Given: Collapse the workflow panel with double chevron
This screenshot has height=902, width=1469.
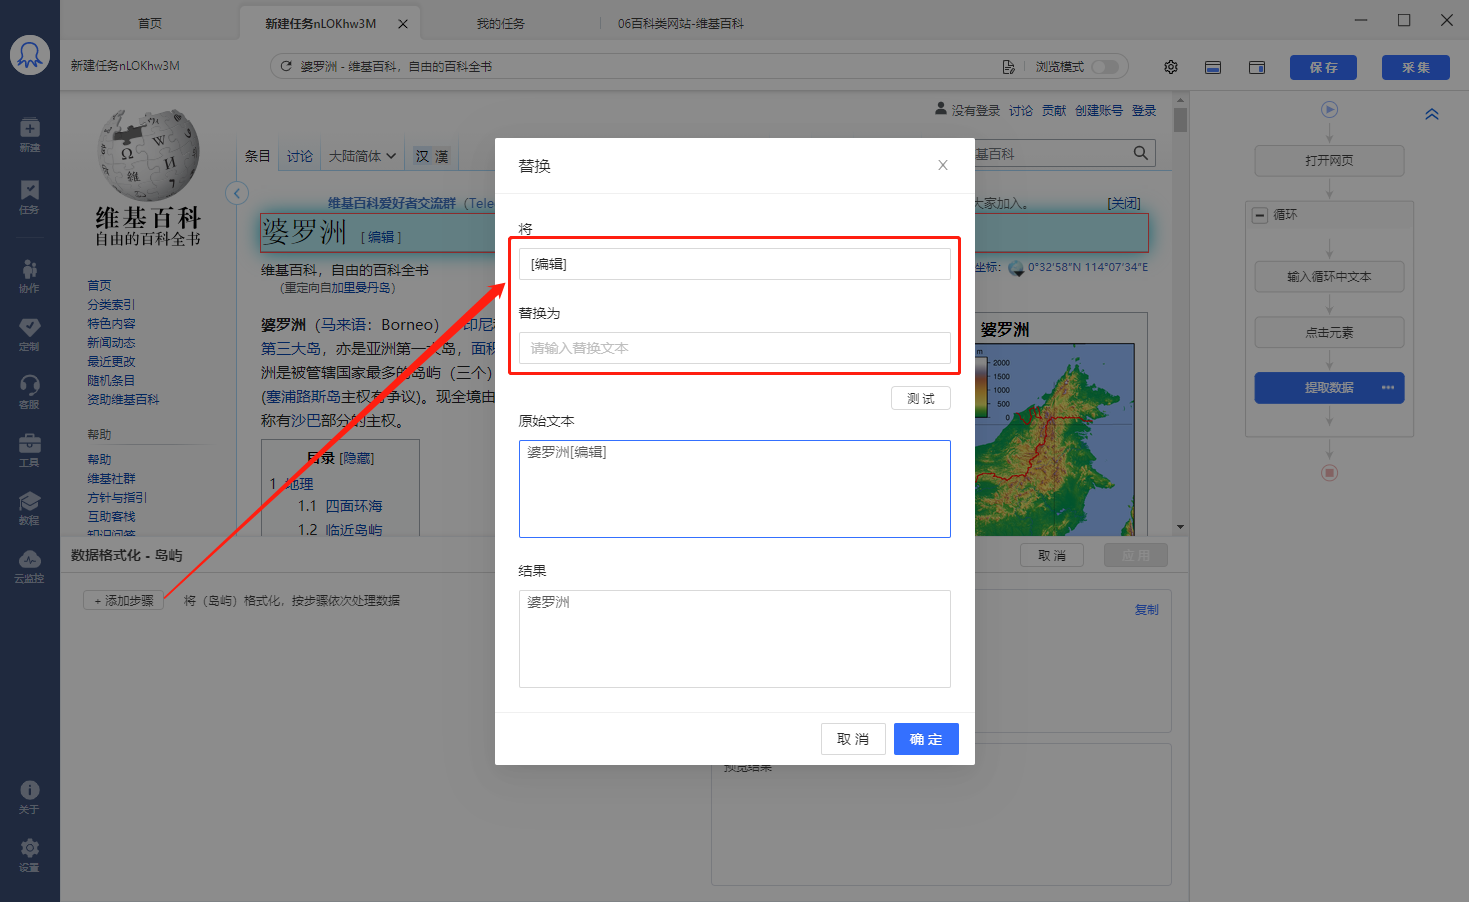Looking at the screenshot, I should [x=1432, y=114].
